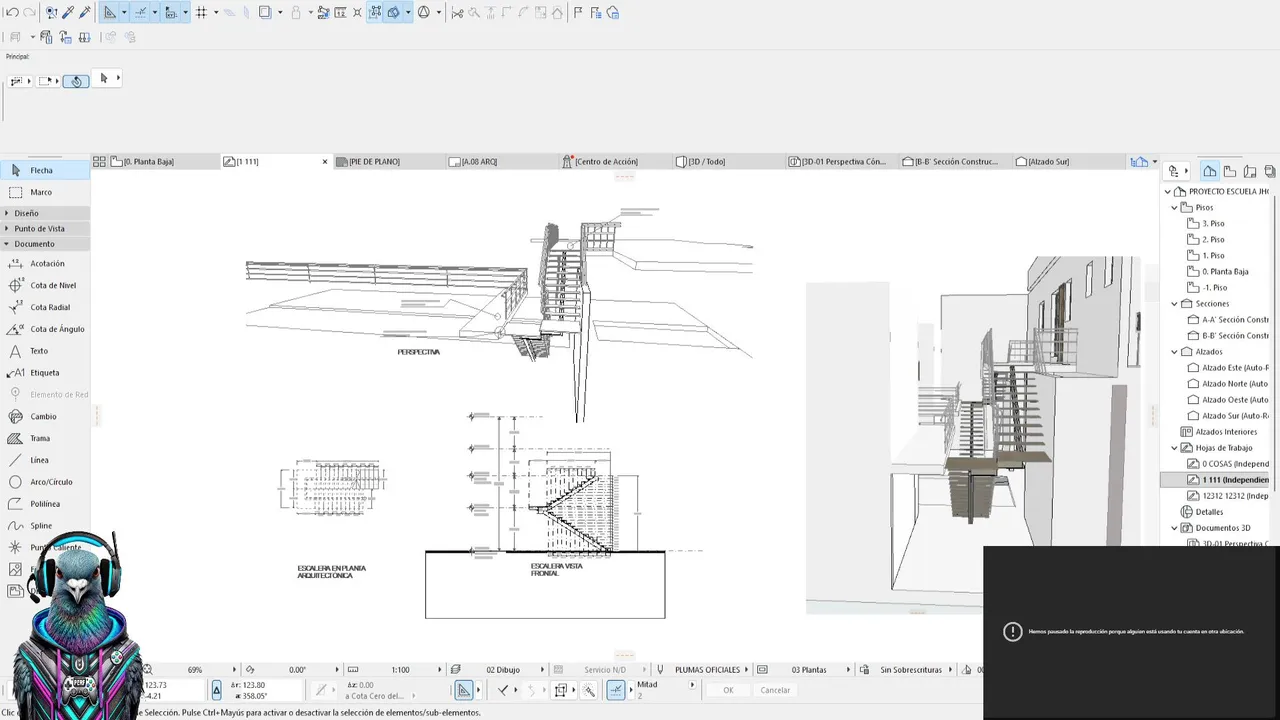The width and height of the screenshot is (1280, 720).
Task: Pick the Cota de Ángulo tool
Action: [45, 329]
